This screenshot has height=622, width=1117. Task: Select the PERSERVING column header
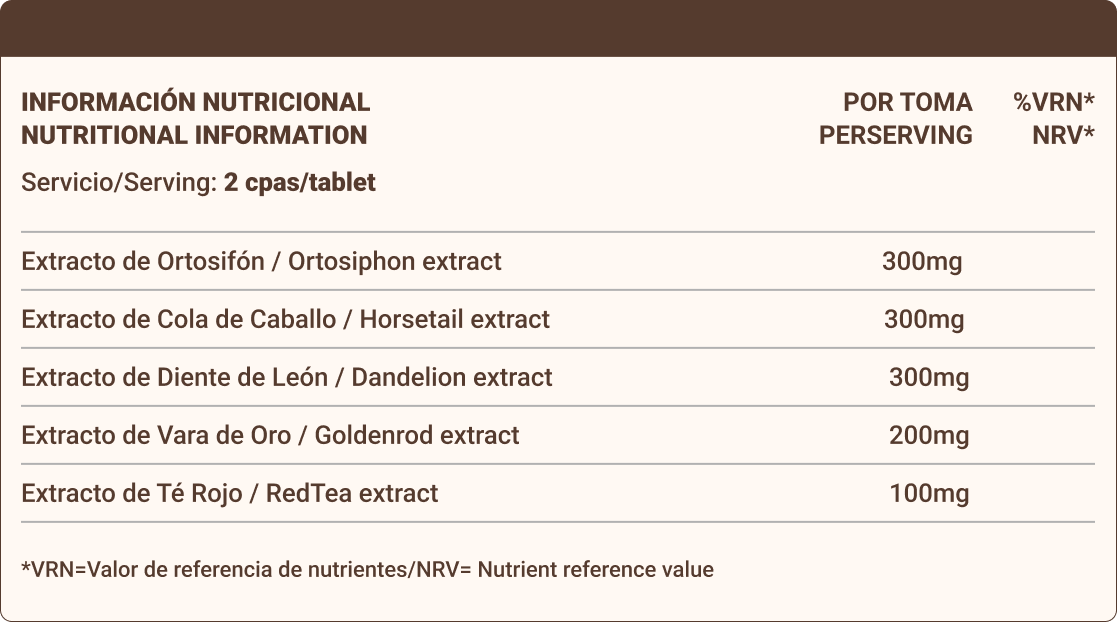895,135
